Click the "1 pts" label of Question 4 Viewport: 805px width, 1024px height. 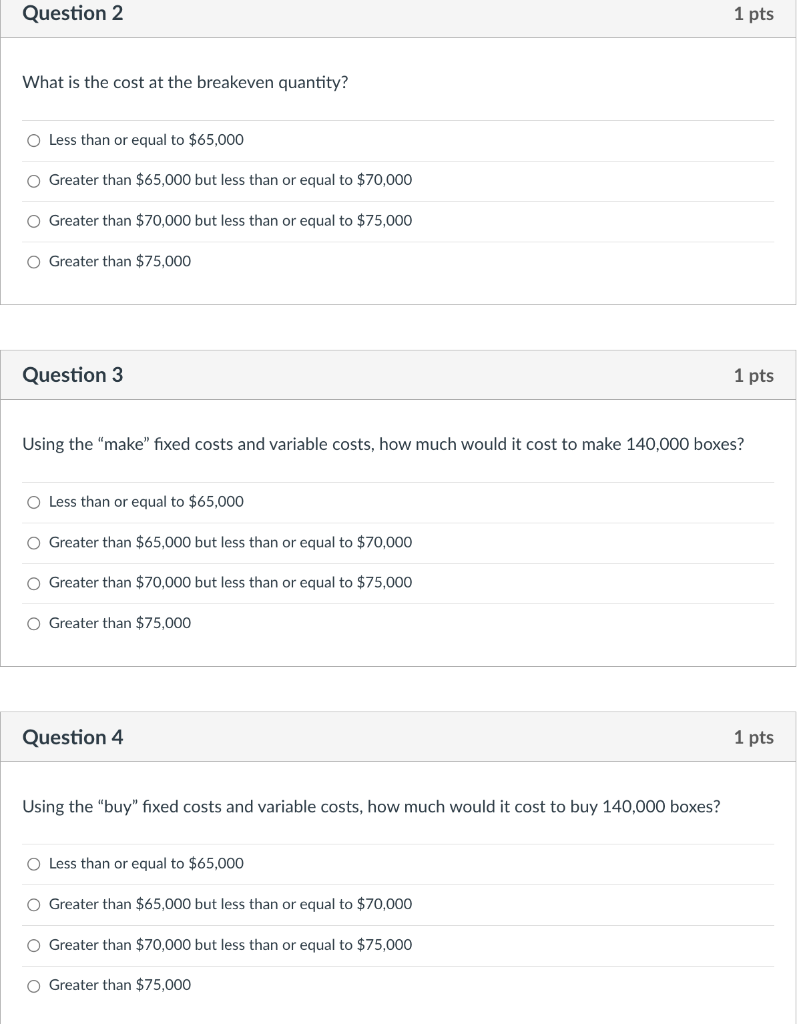[x=753, y=737]
